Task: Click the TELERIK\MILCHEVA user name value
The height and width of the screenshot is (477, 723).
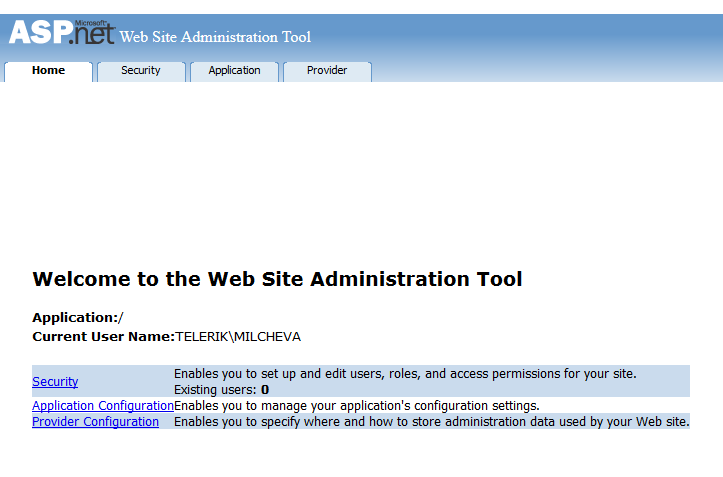Action: click(x=238, y=337)
